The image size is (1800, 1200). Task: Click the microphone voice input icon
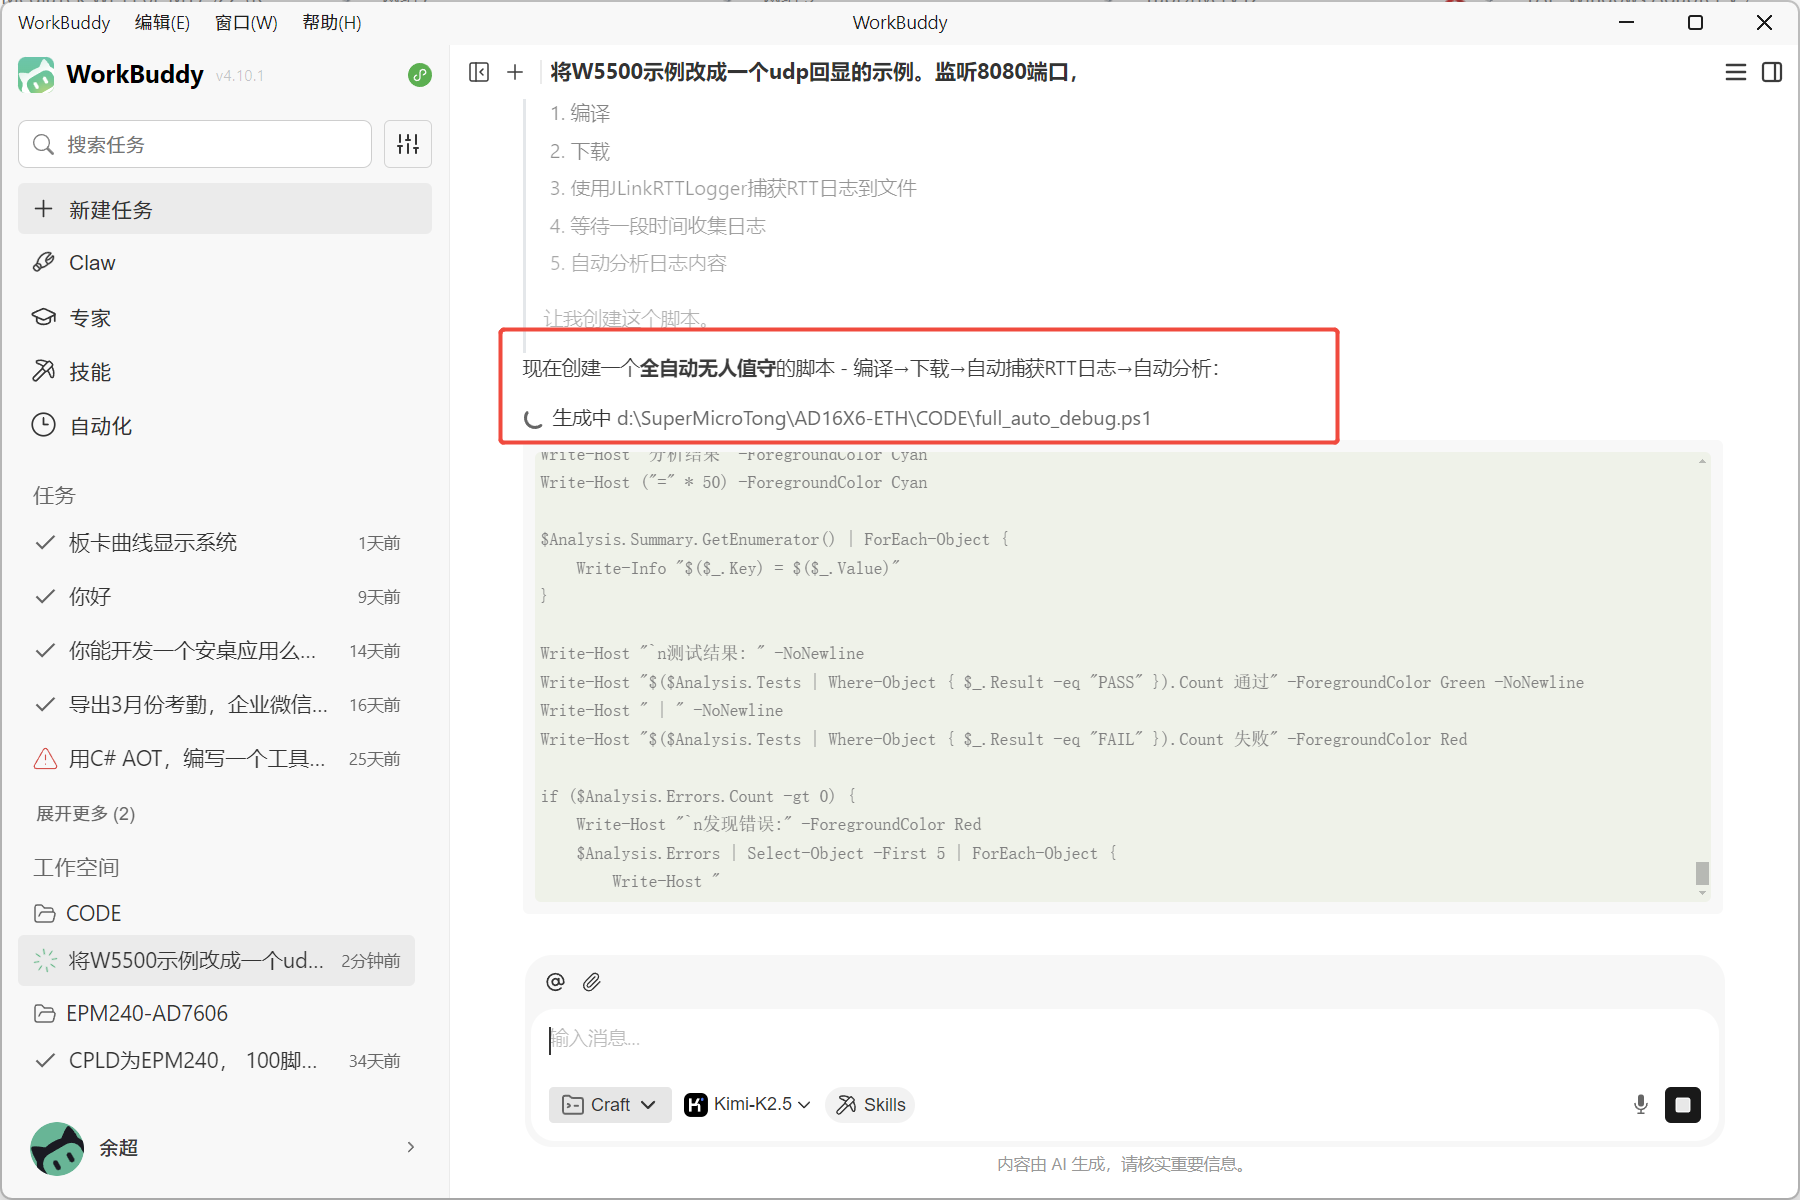tap(1641, 1105)
